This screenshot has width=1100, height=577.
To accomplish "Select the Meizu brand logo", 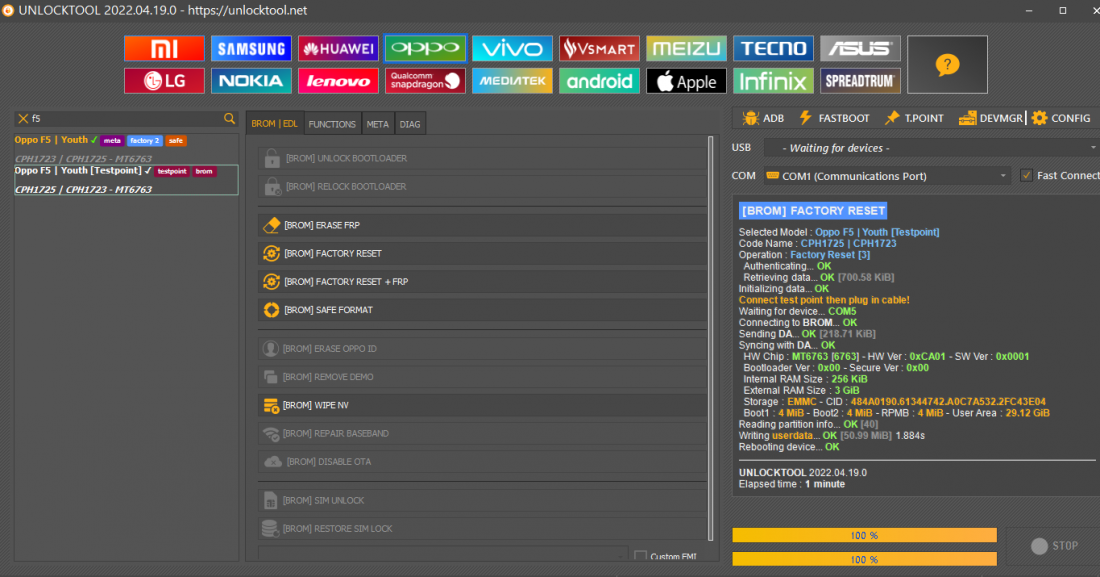I will 686,48.
